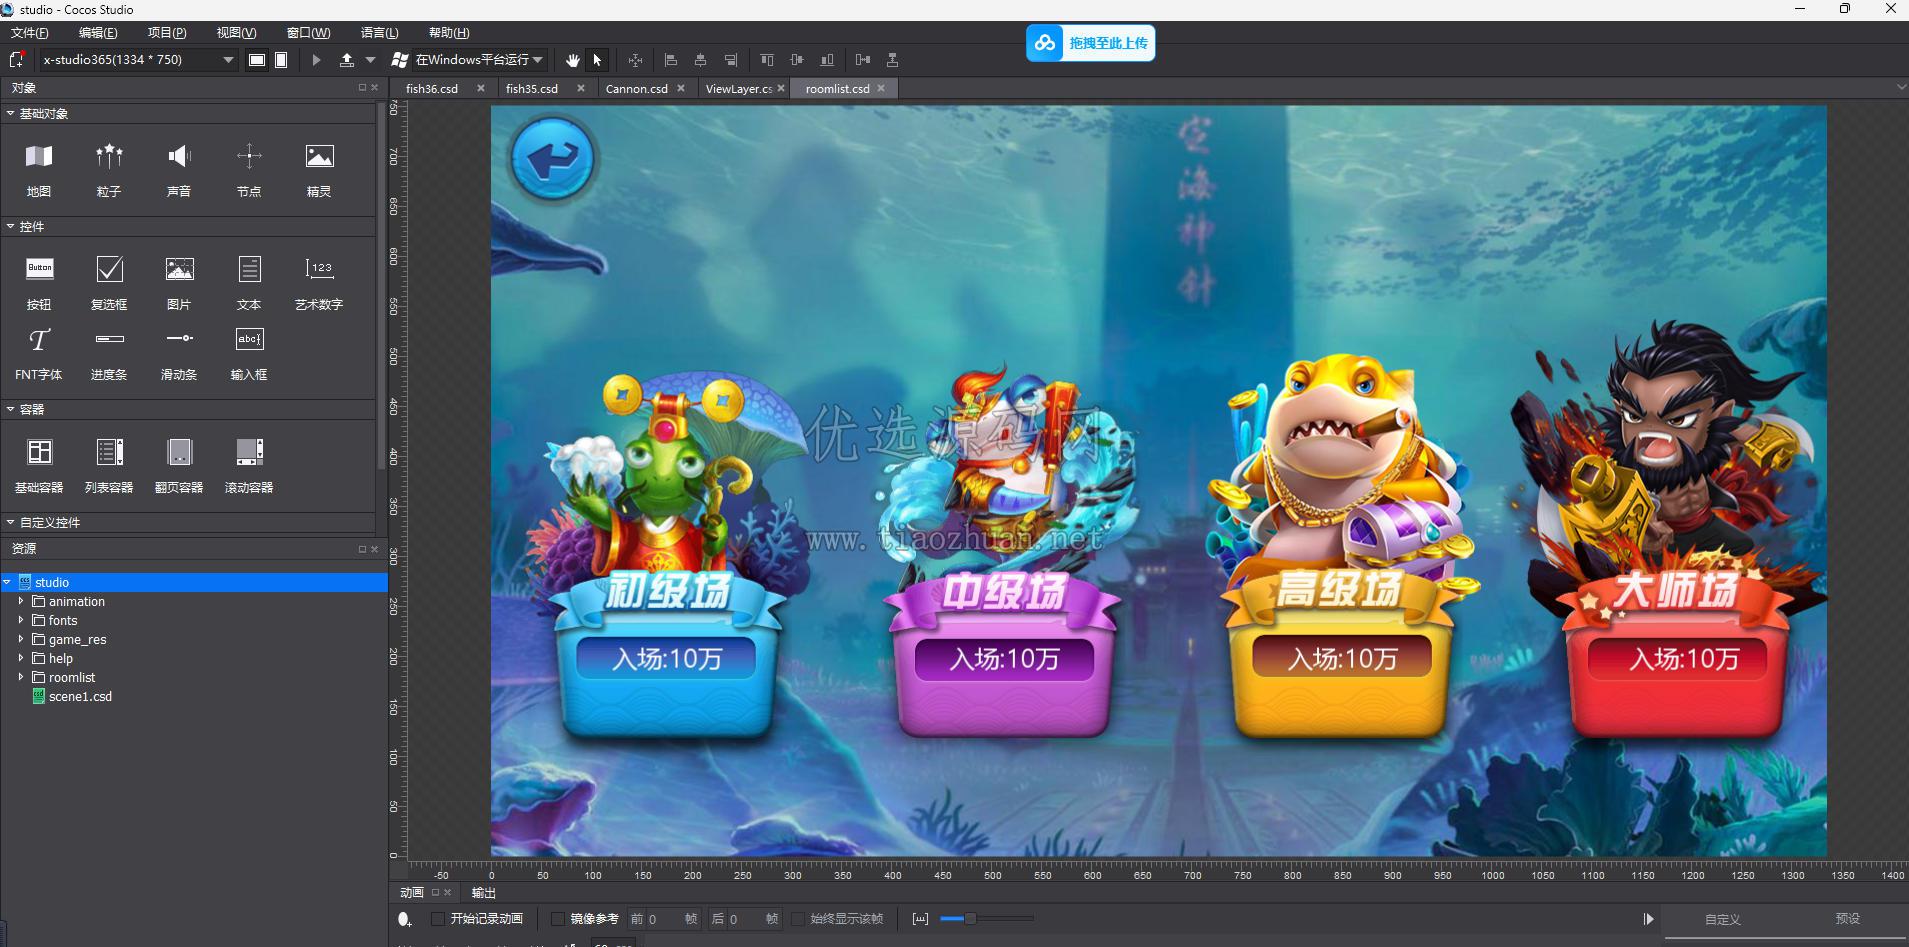This screenshot has height=947, width=1909.
Task: Expand the roomlist folder in resources
Action: click(x=21, y=677)
